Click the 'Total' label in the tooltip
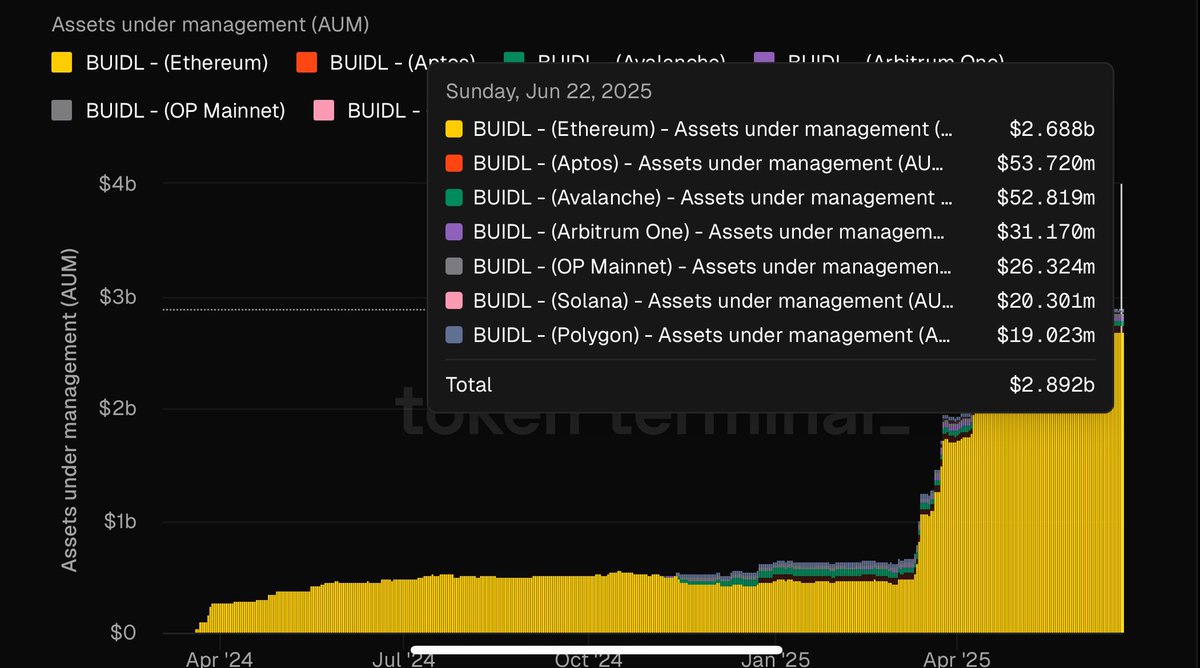The height and width of the screenshot is (668, 1200). (469, 385)
